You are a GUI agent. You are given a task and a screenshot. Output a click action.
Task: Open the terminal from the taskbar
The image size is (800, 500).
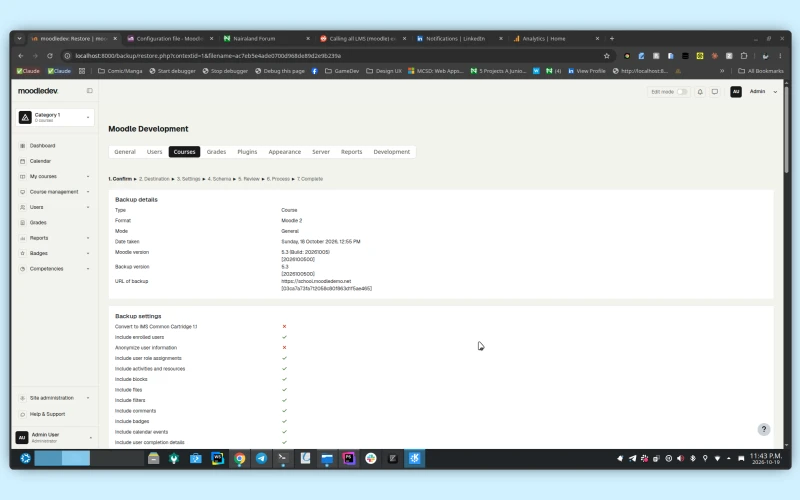[283, 458]
